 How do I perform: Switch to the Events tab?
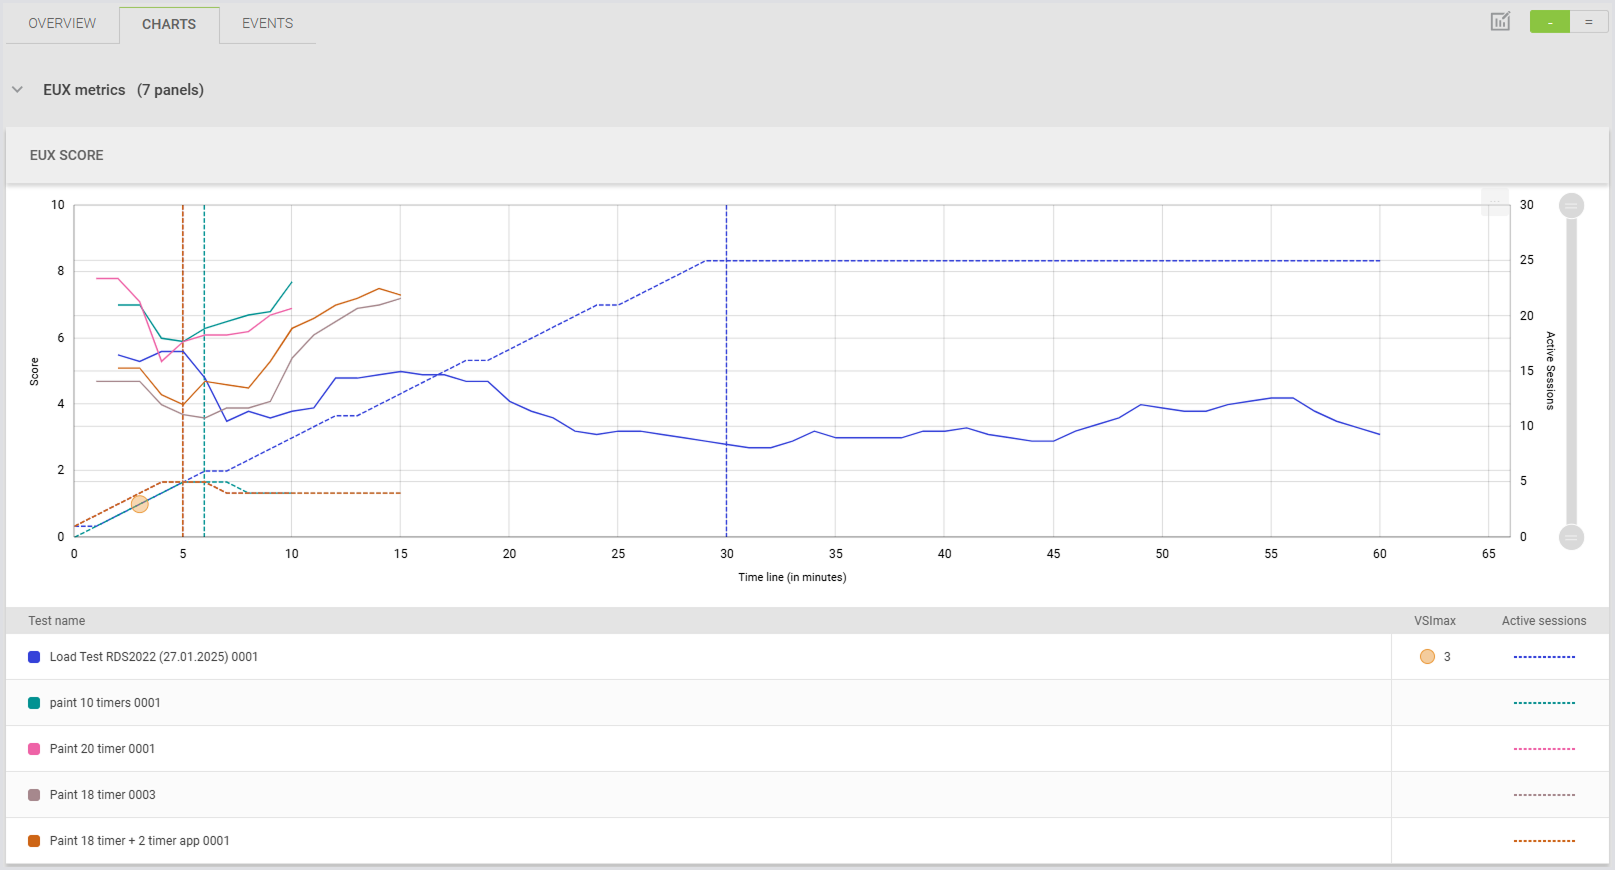pos(267,23)
